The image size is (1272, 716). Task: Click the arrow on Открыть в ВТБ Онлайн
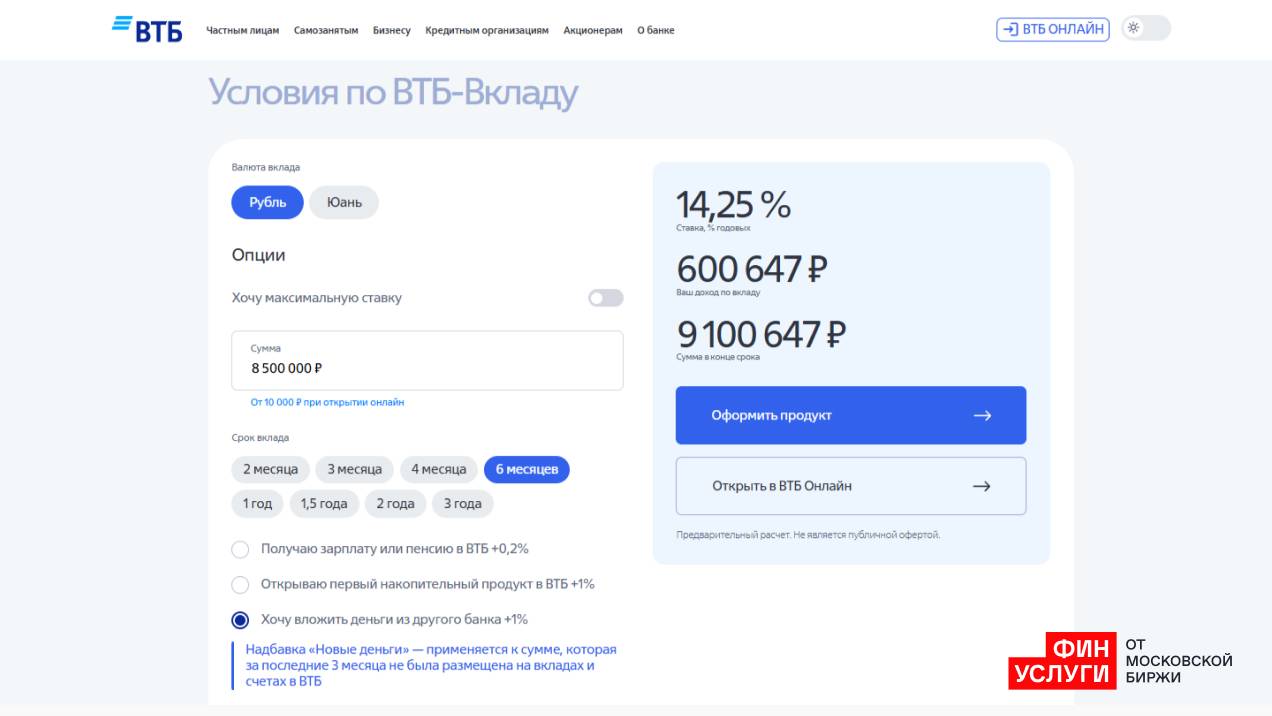[x=981, y=486]
